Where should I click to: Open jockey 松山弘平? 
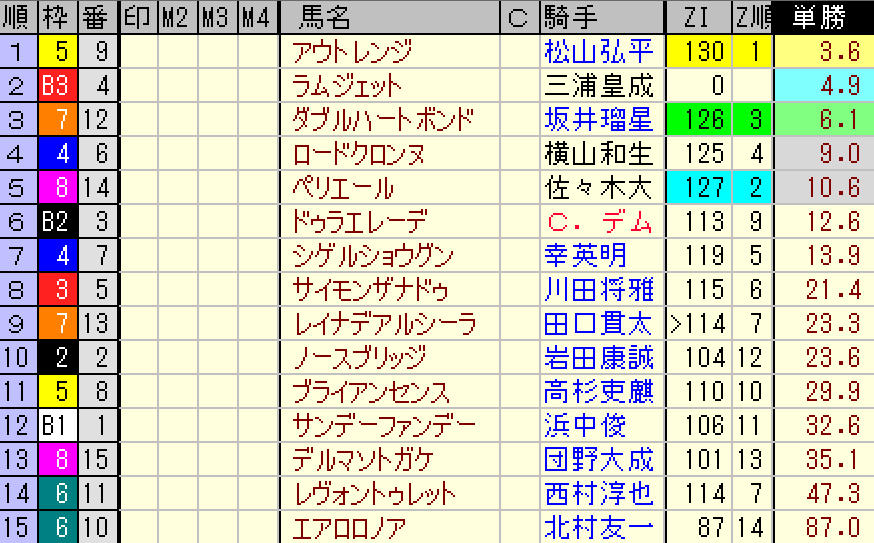coord(598,51)
